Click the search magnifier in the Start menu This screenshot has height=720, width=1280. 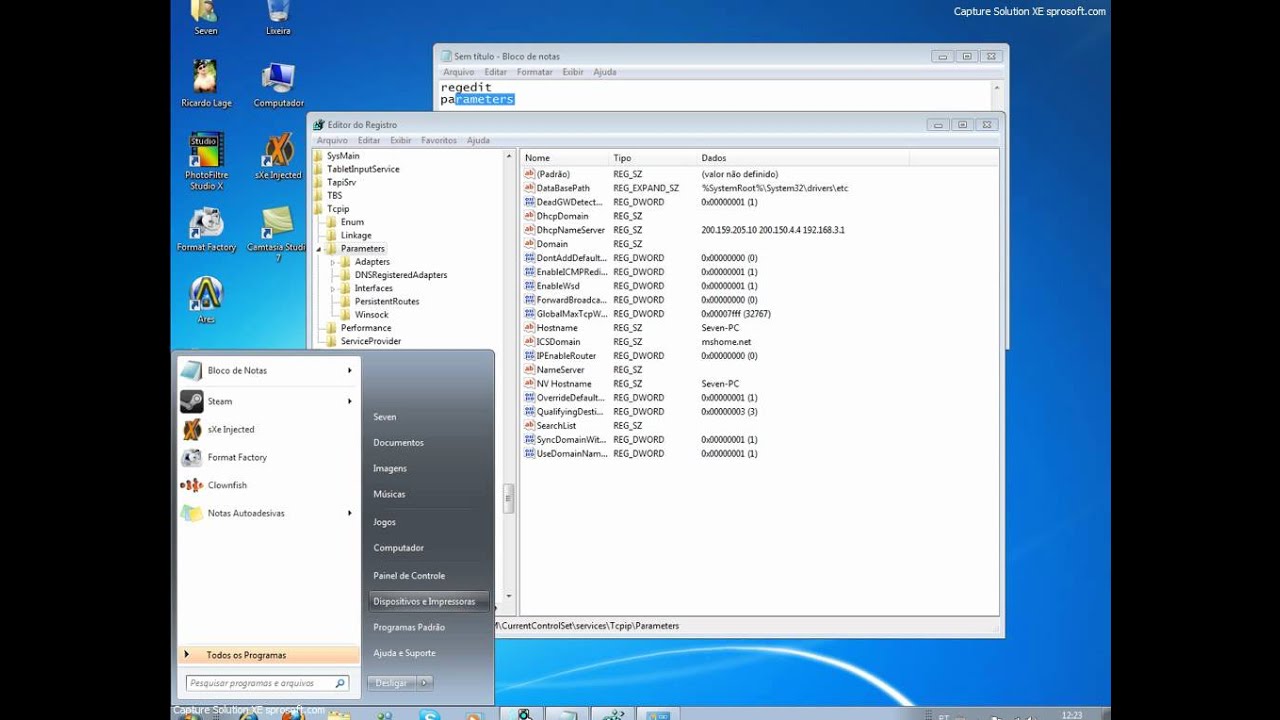click(340, 684)
